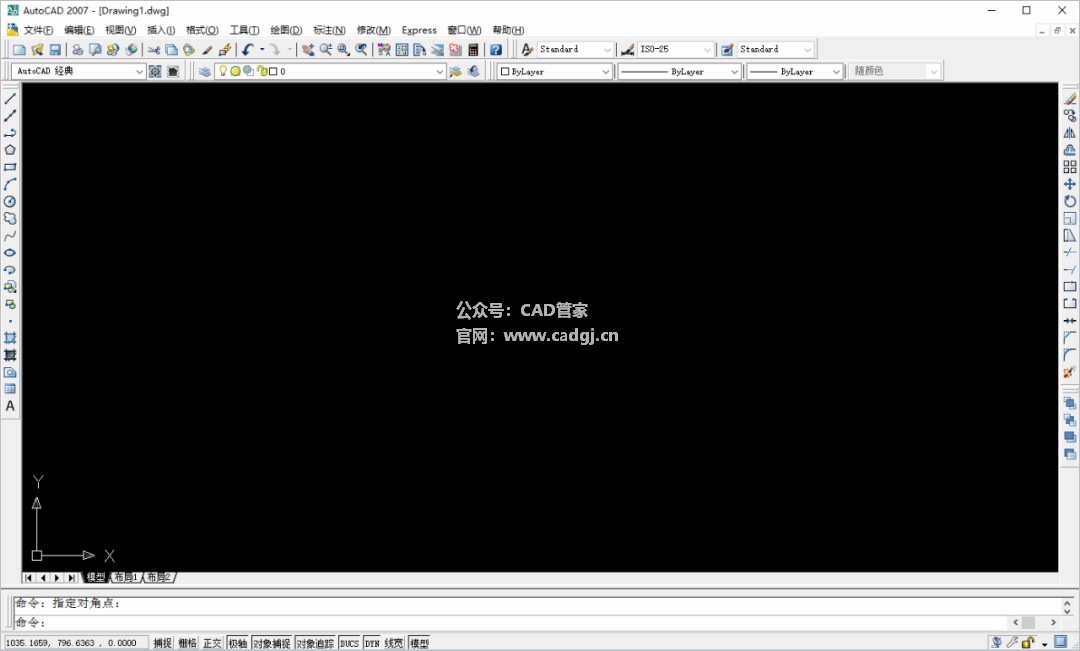Screen dimensions: 1080x651
Task: Select the Move modify tool
Action: click(1070, 185)
